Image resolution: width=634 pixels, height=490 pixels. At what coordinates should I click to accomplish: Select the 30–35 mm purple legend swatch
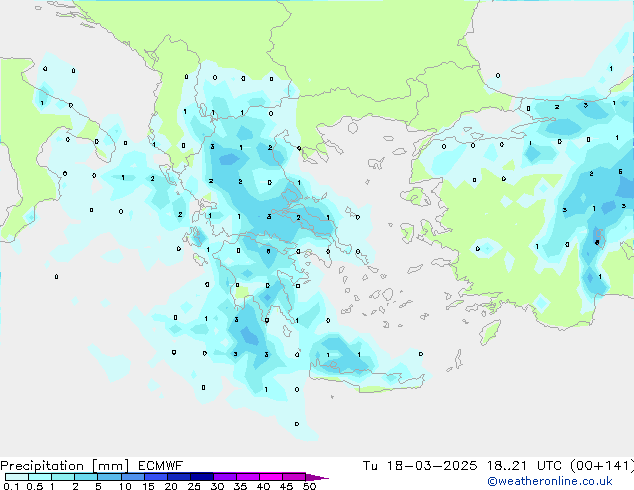pyautogui.click(x=225, y=477)
